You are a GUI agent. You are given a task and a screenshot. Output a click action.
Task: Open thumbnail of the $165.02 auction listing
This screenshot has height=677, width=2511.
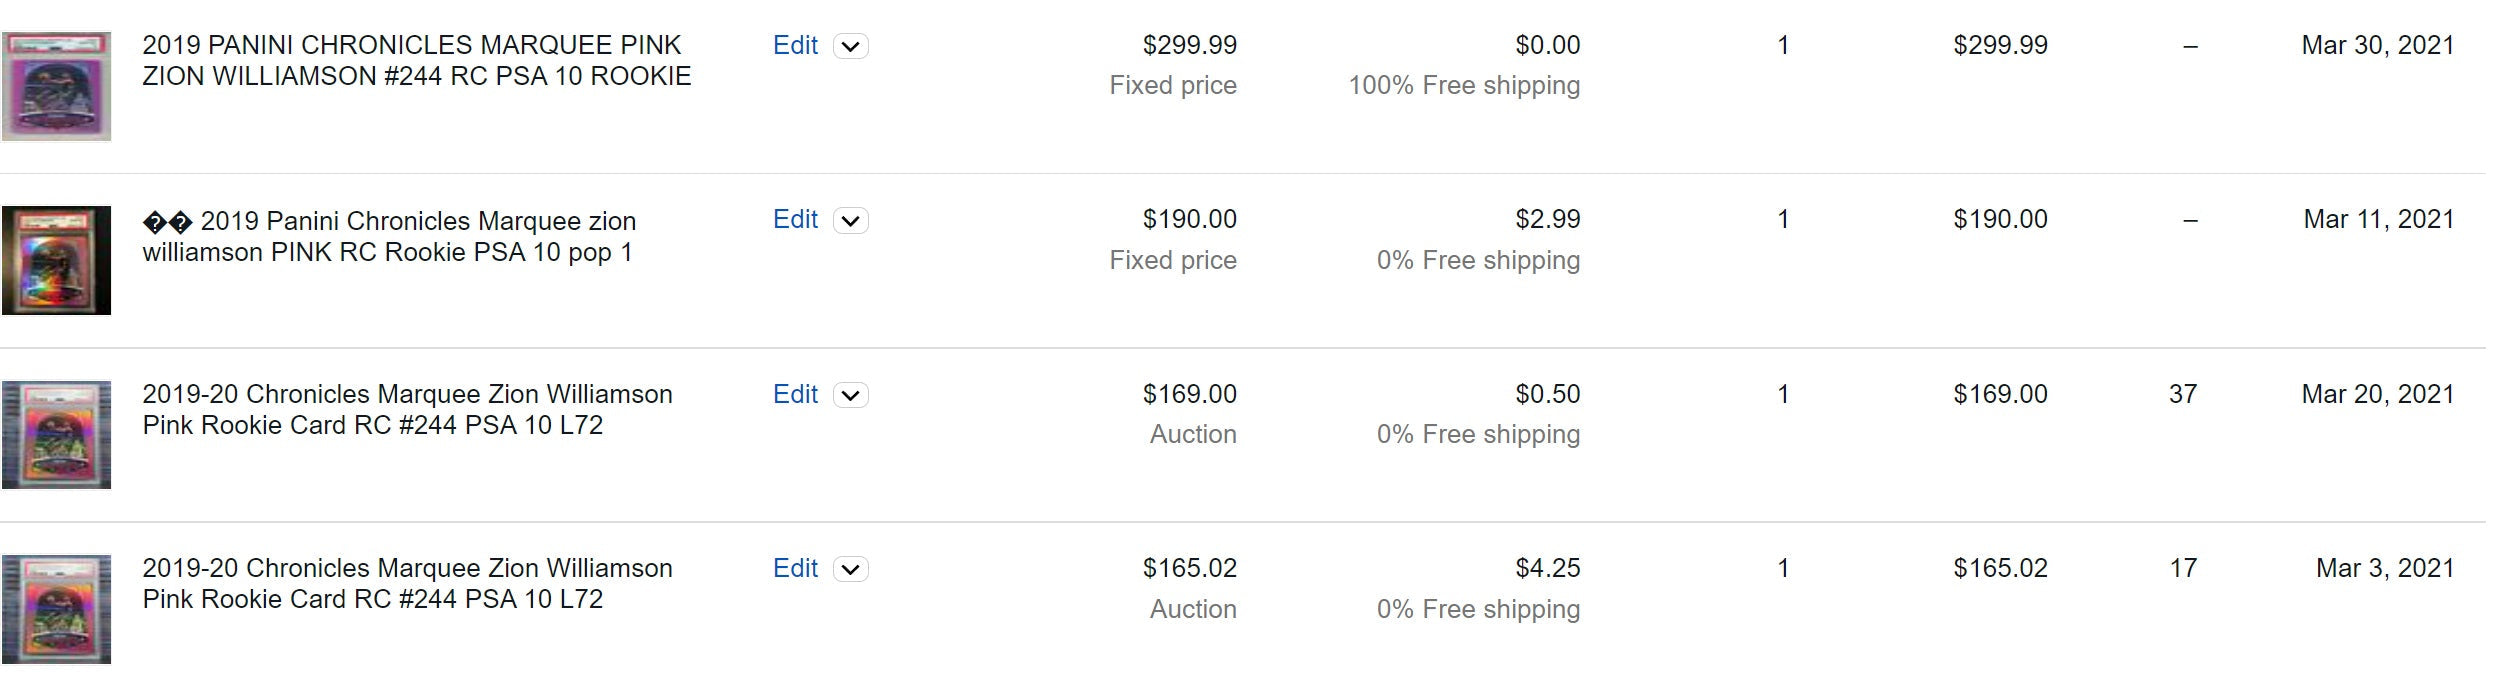click(x=56, y=609)
